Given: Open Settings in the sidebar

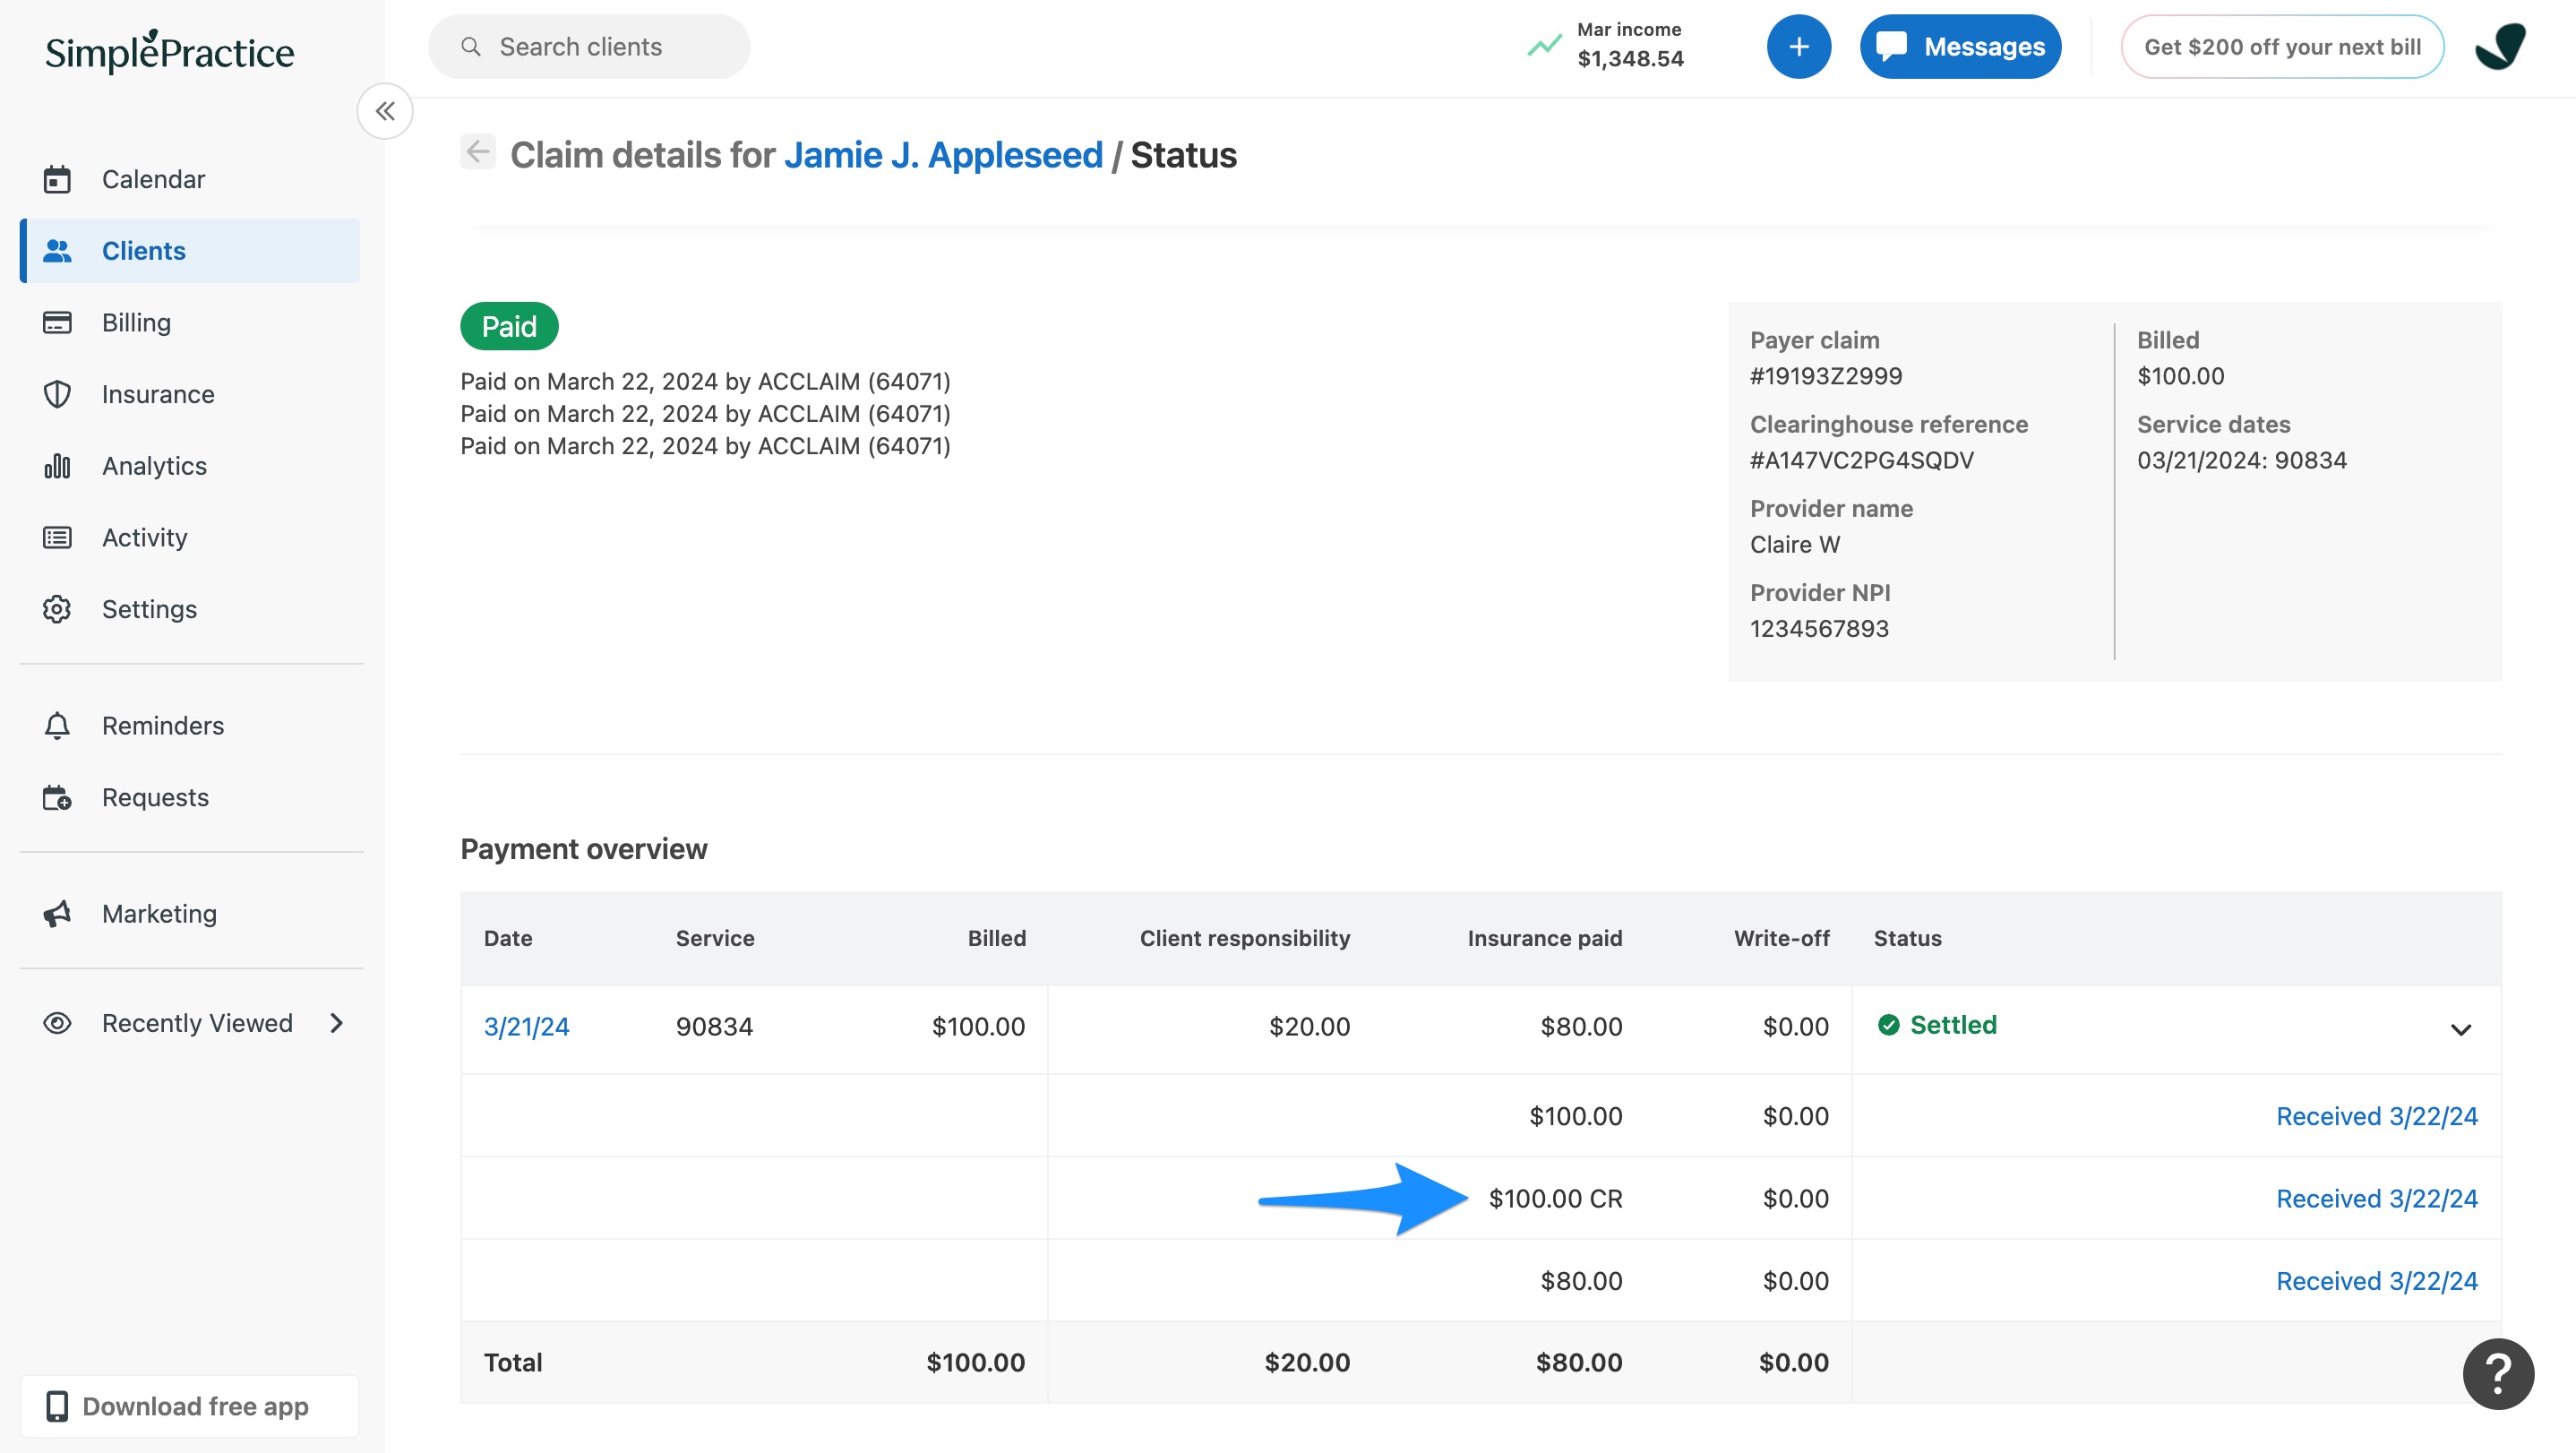Looking at the screenshot, I should coord(190,609).
